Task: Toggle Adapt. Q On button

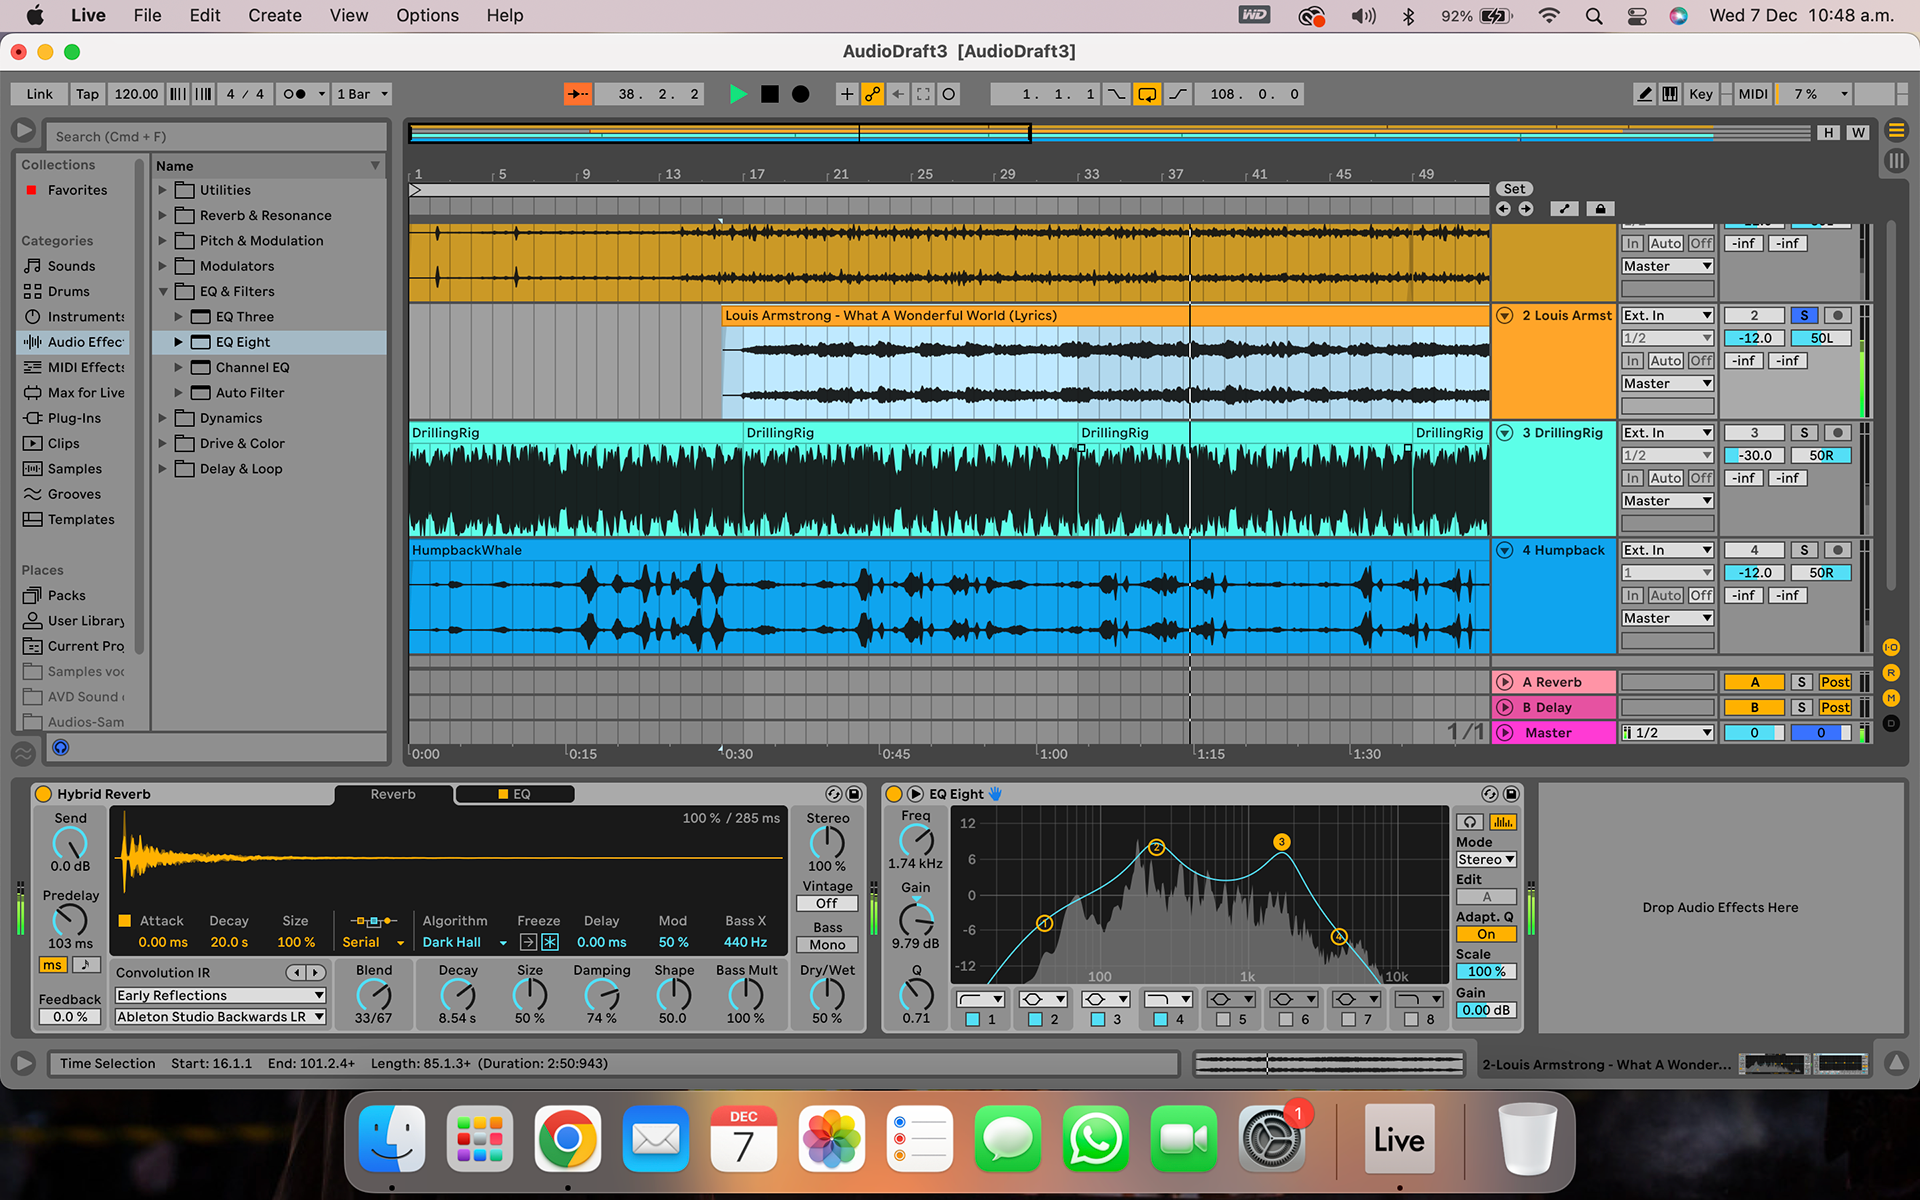Action: [1486, 934]
